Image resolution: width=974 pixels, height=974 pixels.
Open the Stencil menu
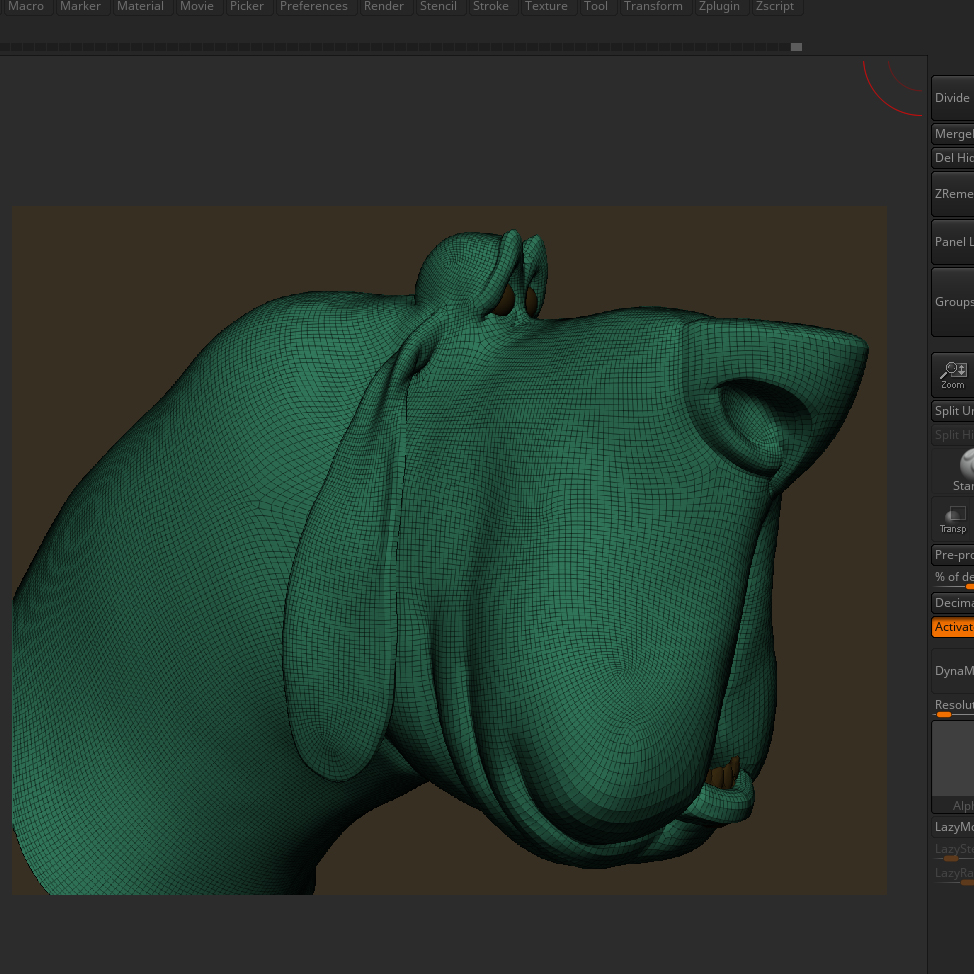438,6
